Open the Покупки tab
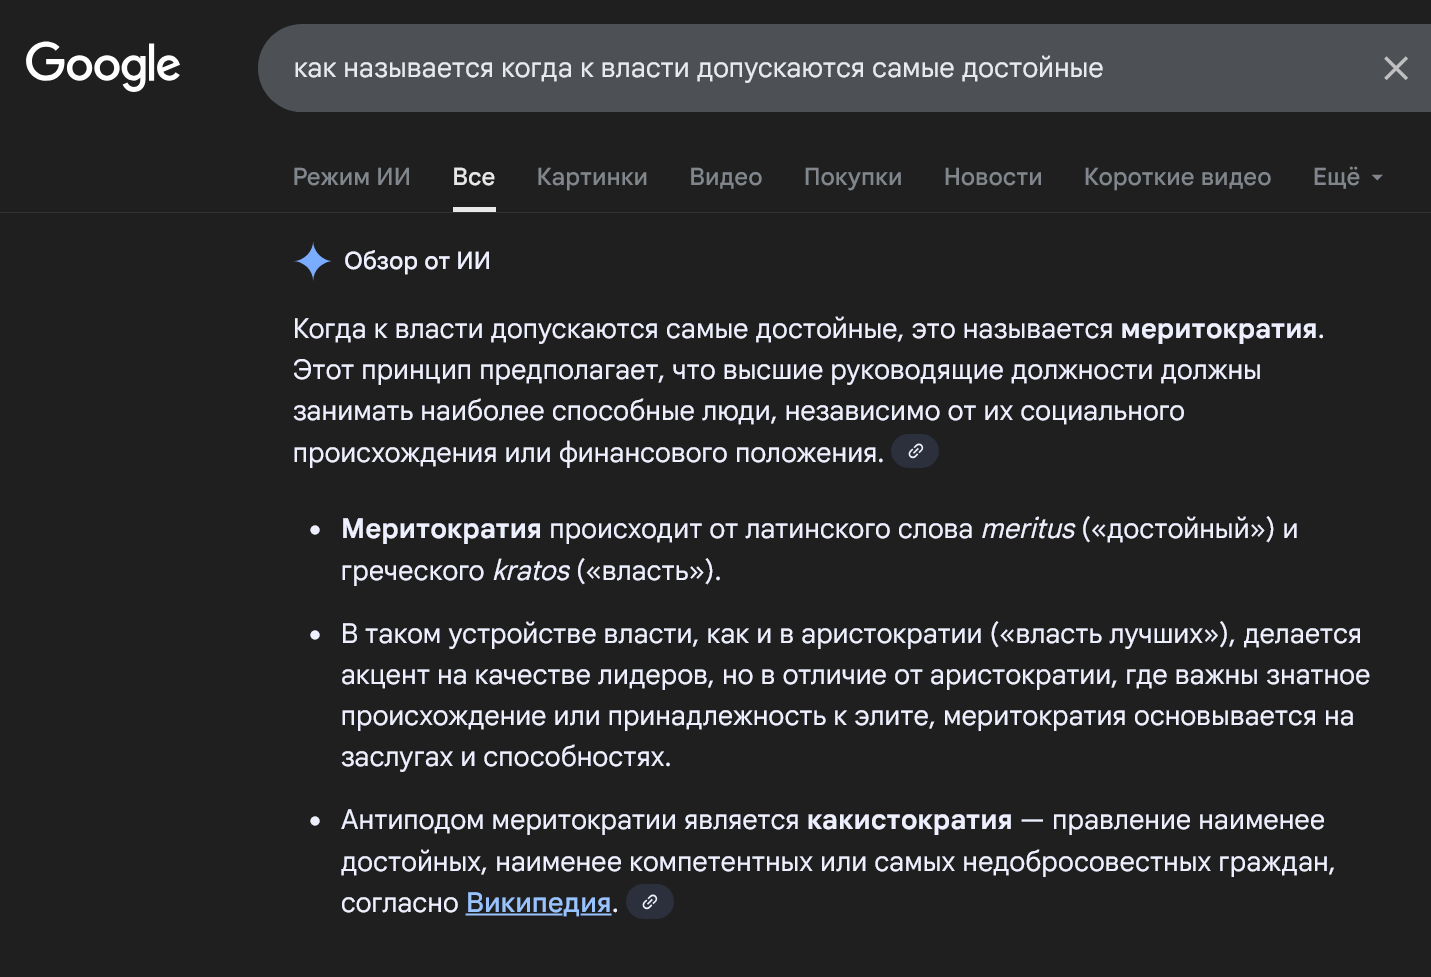This screenshot has width=1431, height=977. click(x=853, y=177)
